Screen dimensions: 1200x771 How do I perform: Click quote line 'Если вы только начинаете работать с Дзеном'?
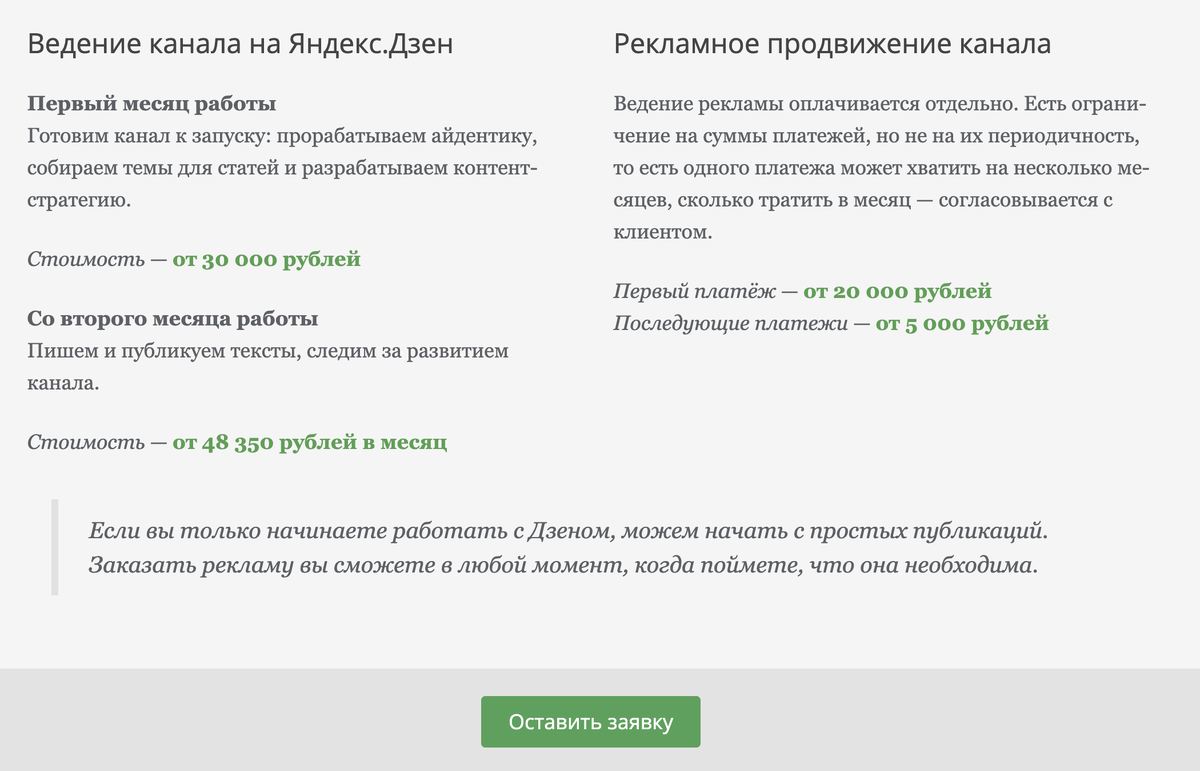click(567, 529)
